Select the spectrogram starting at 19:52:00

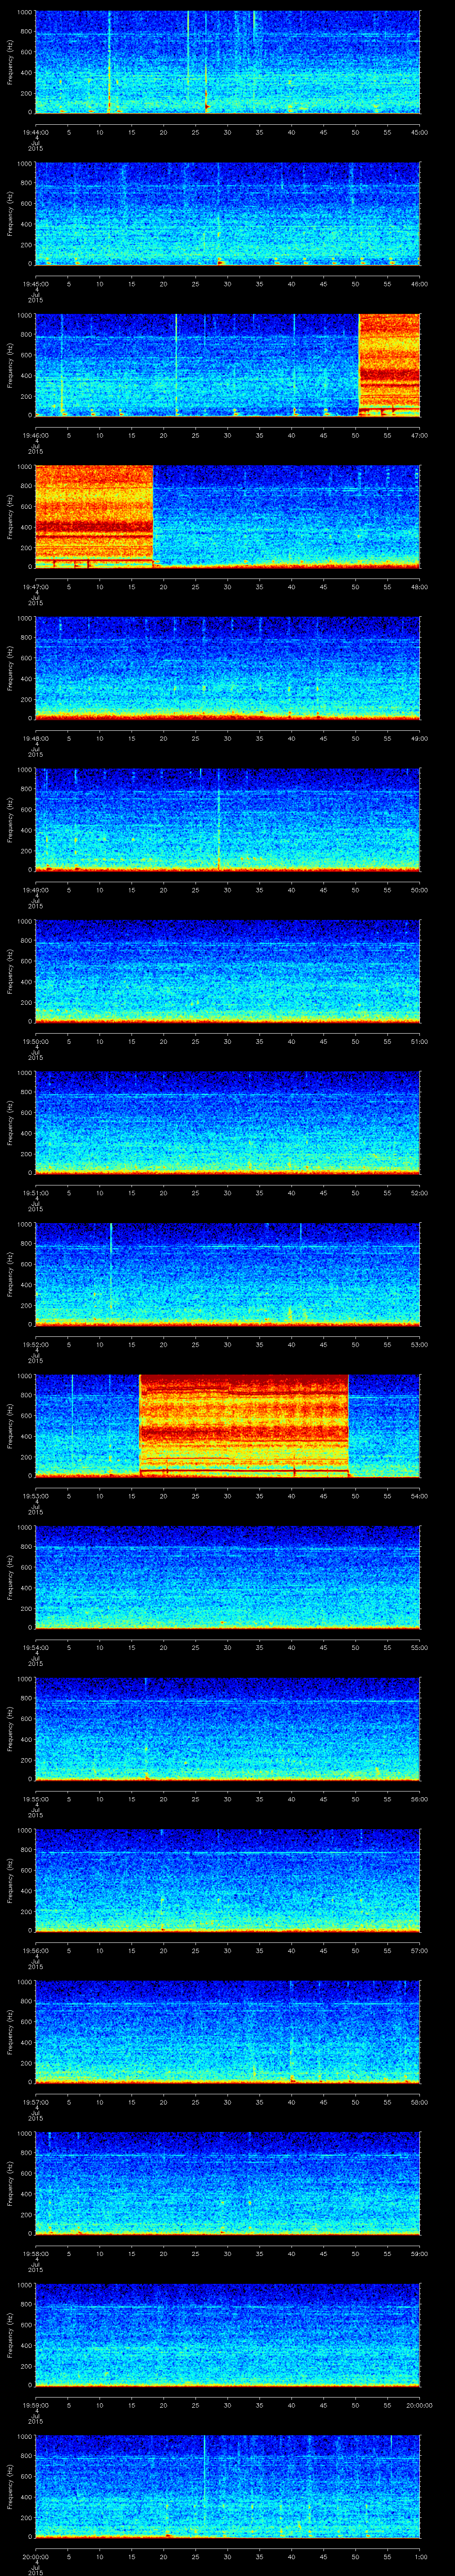click(x=227, y=1274)
